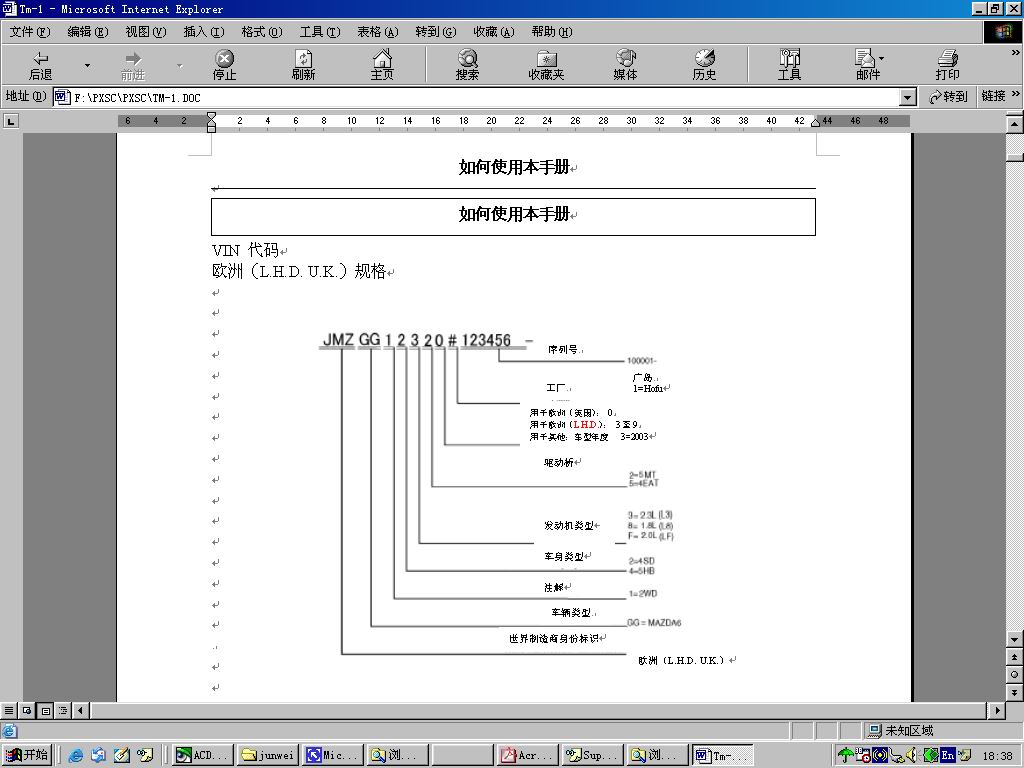The width and height of the screenshot is (1024, 768).
Task: Open the 视图 menu
Action: click(x=146, y=31)
